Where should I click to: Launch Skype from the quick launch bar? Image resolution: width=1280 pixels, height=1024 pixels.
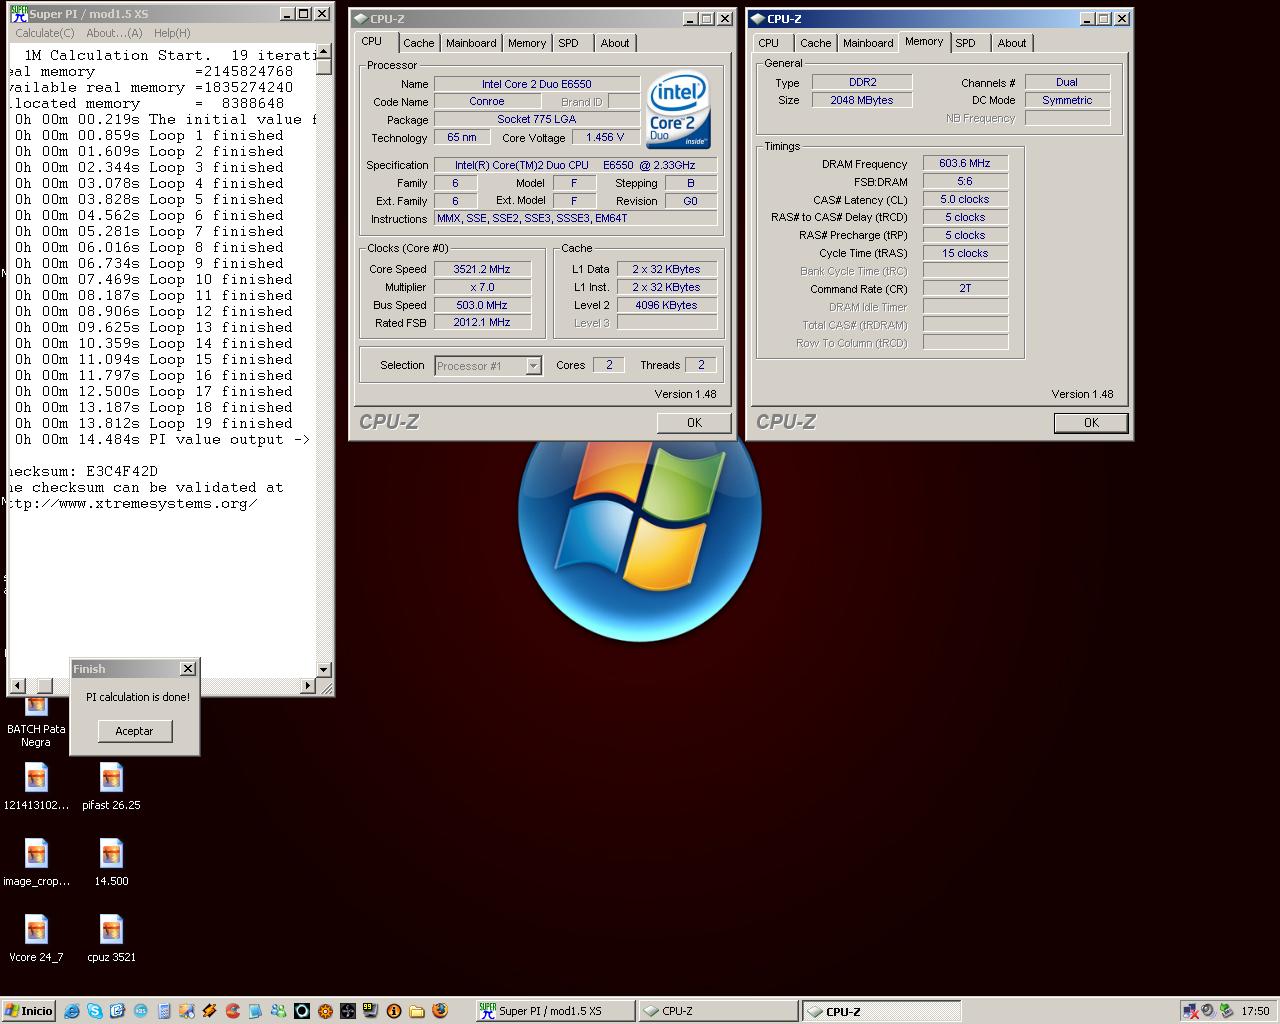tap(95, 1011)
